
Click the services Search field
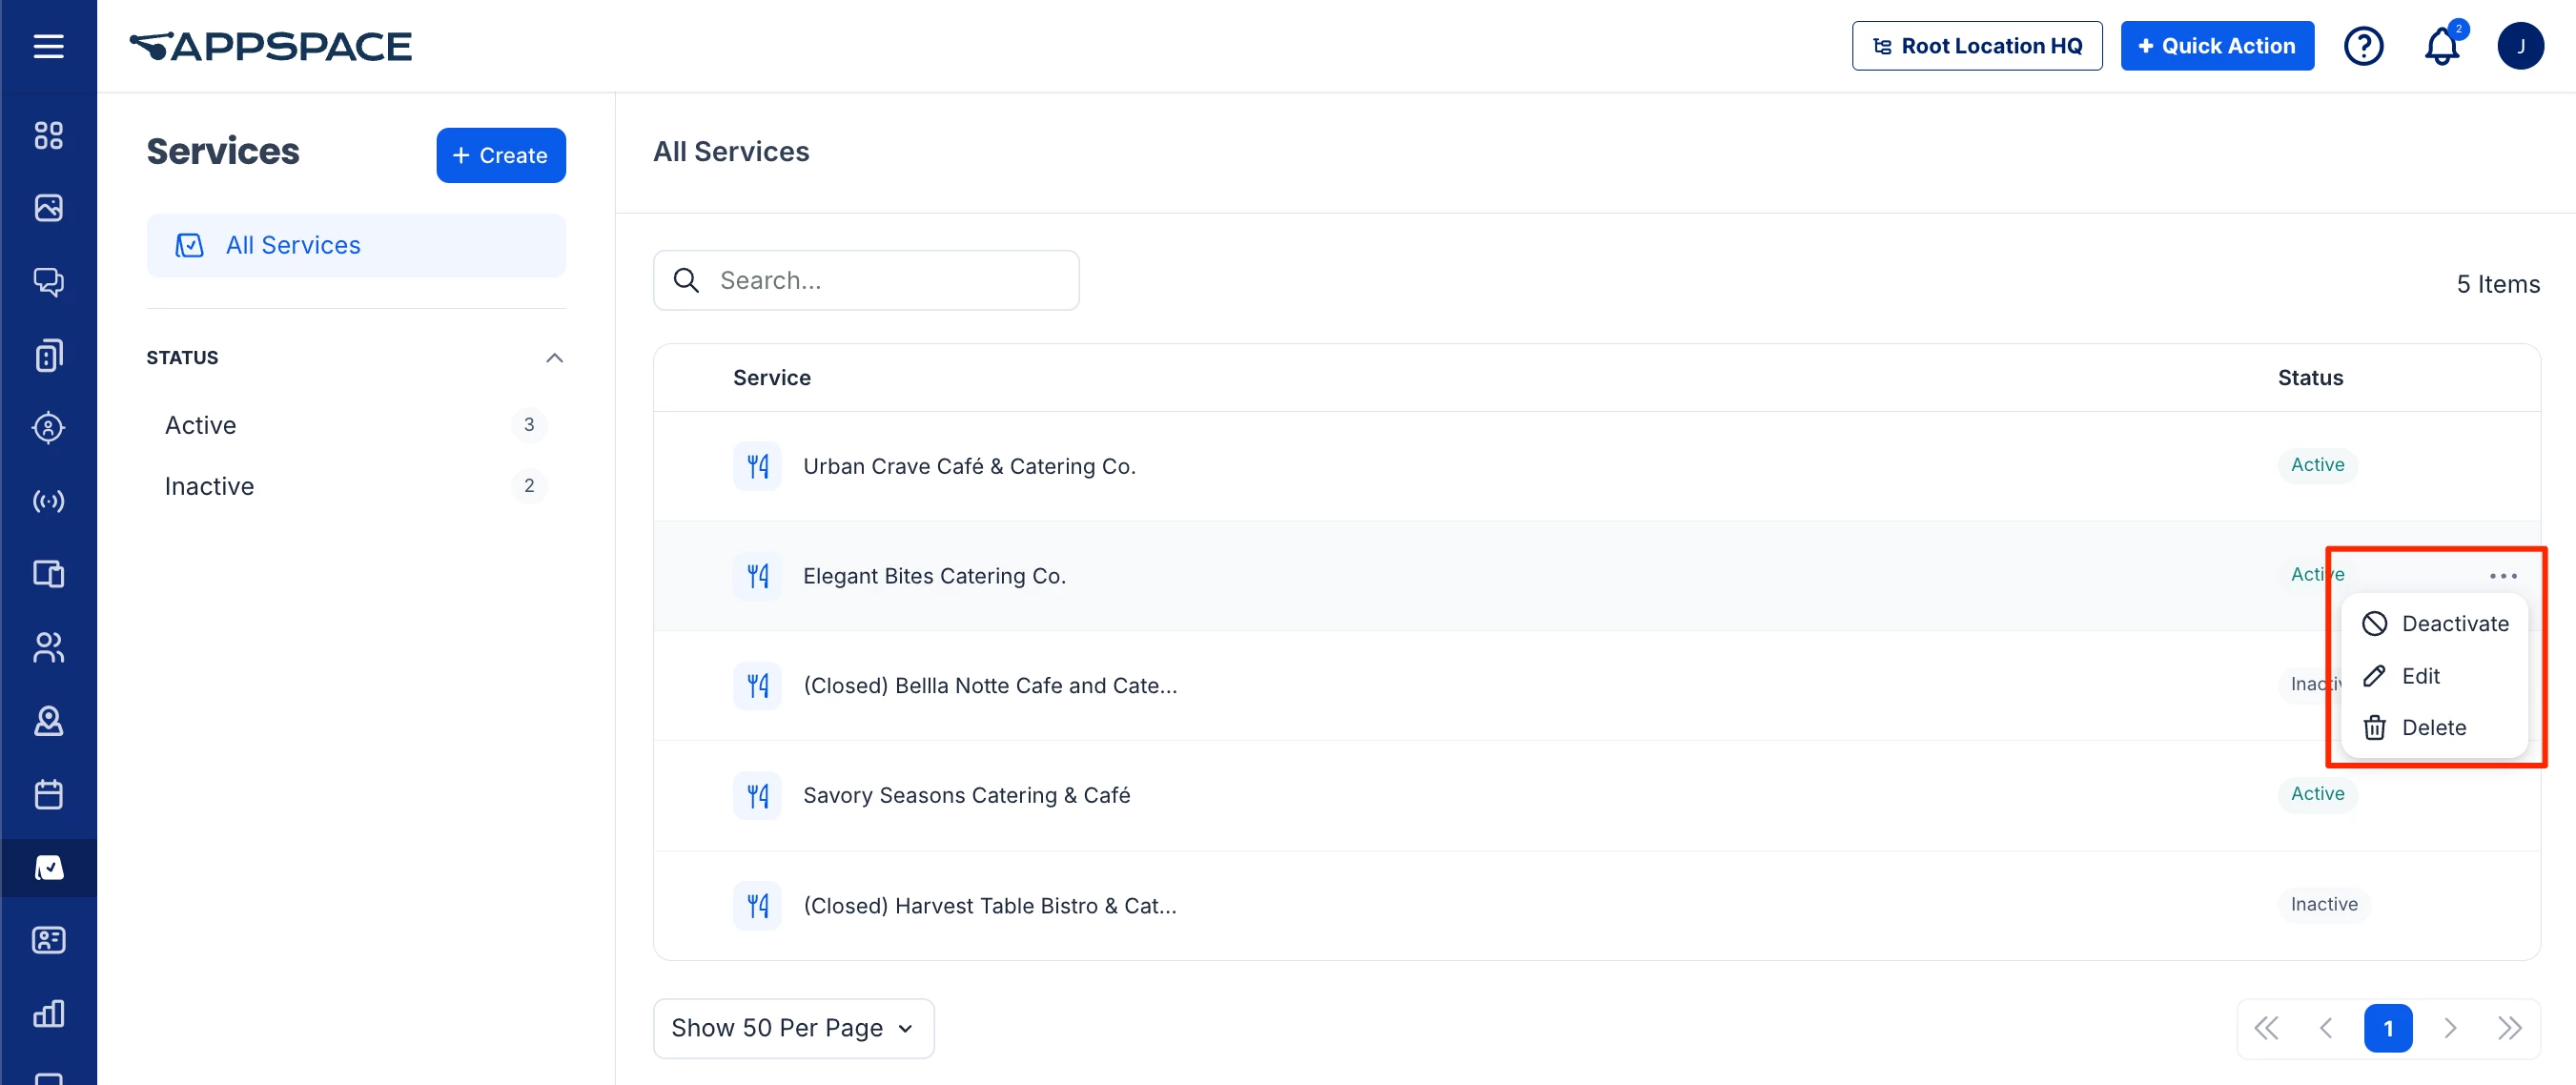880,280
